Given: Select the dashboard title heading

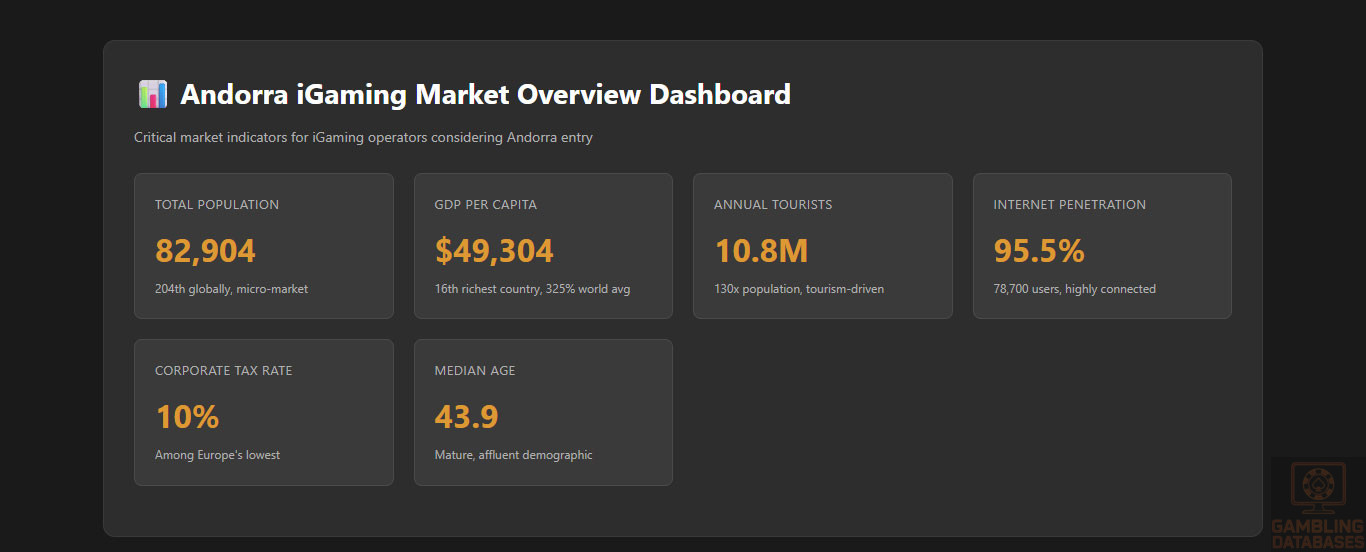Looking at the screenshot, I should point(485,95).
